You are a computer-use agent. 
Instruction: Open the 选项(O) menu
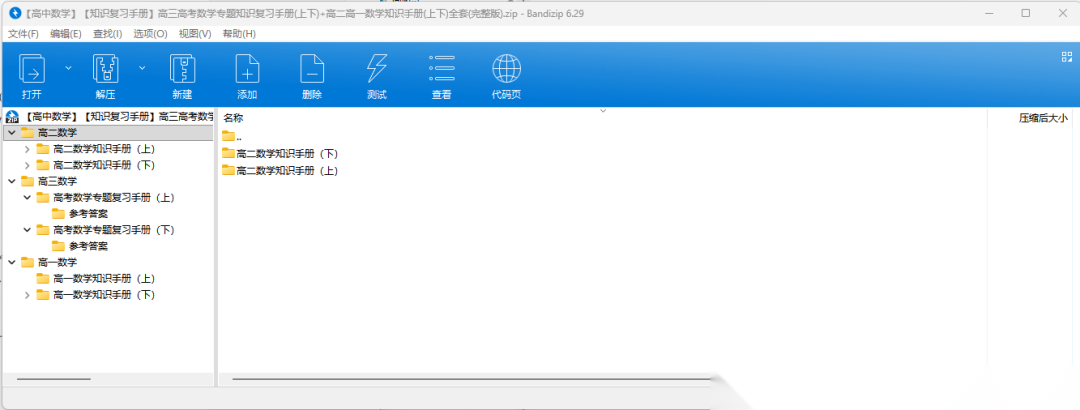(x=150, y=34)
